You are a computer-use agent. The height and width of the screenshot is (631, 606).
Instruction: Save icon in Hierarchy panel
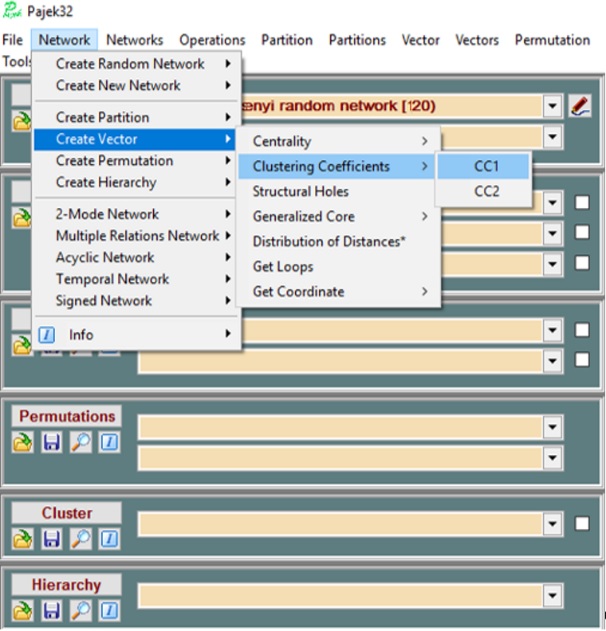coord(52,611)
